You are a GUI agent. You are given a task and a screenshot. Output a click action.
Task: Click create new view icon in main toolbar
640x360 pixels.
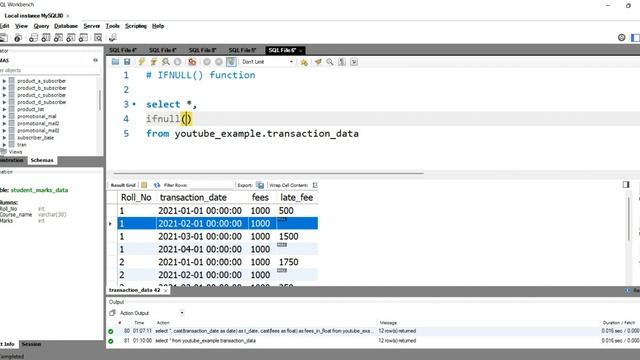tap(58, 38)
